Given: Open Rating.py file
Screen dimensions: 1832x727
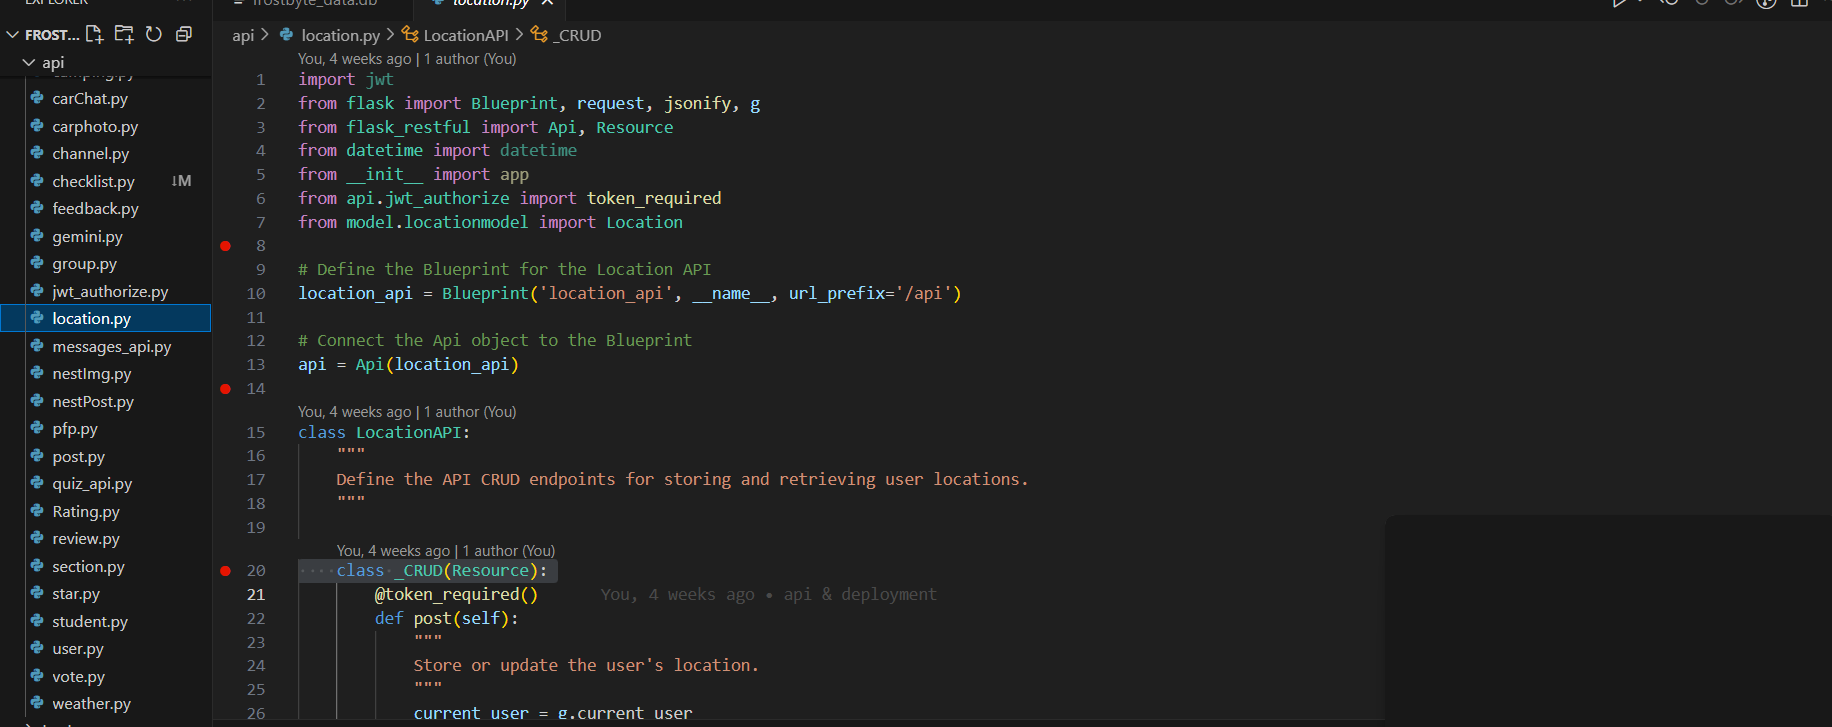Looking at the screenshot, I should click(x=86, y=512).
